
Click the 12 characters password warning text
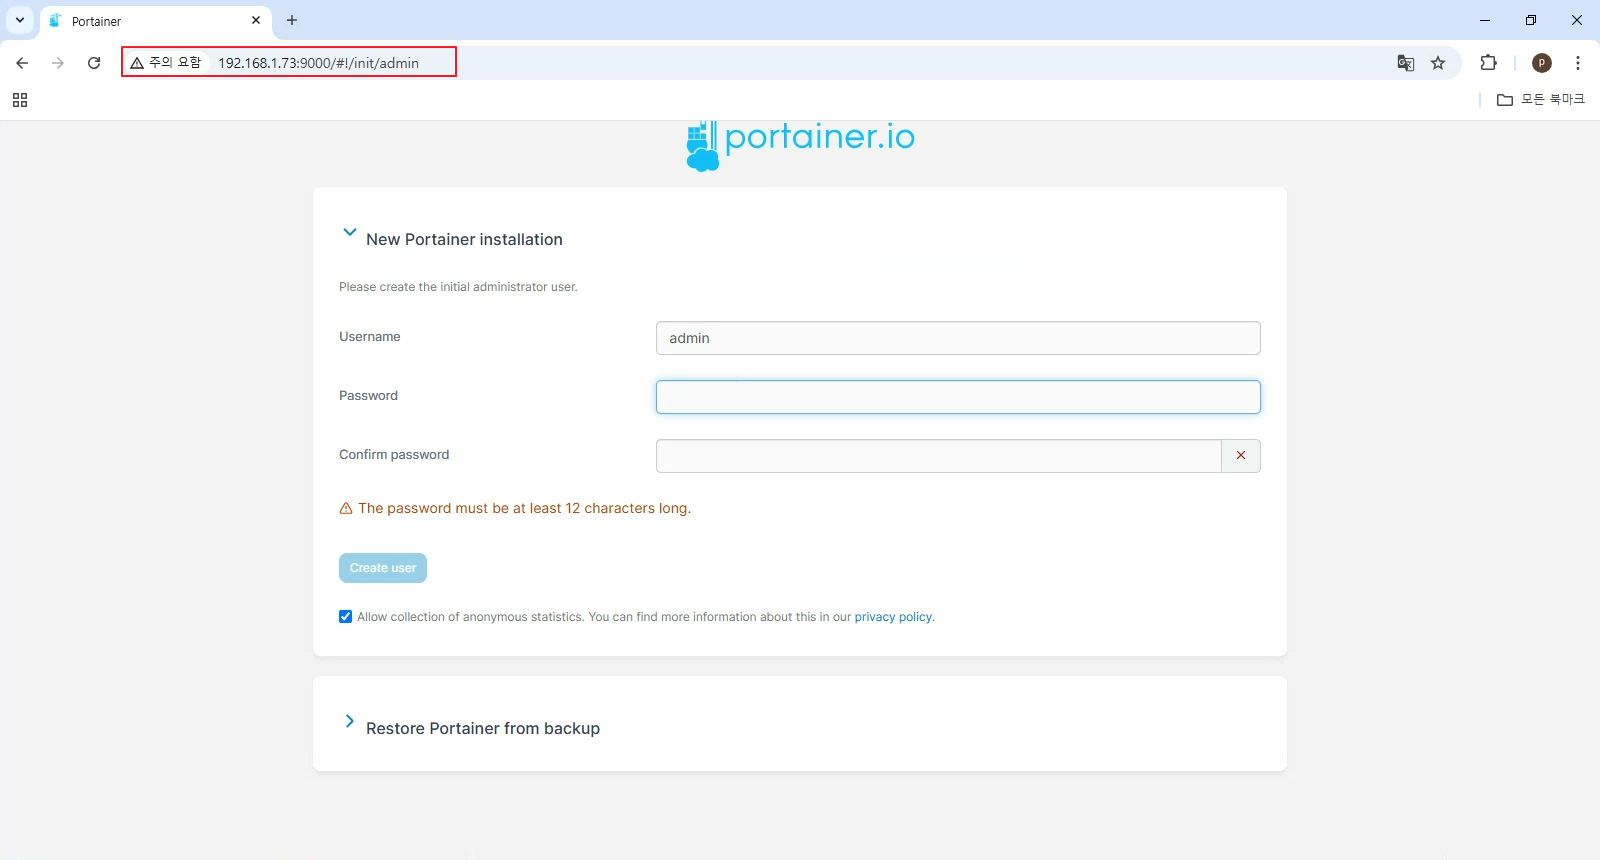click(x=524, y=508)
